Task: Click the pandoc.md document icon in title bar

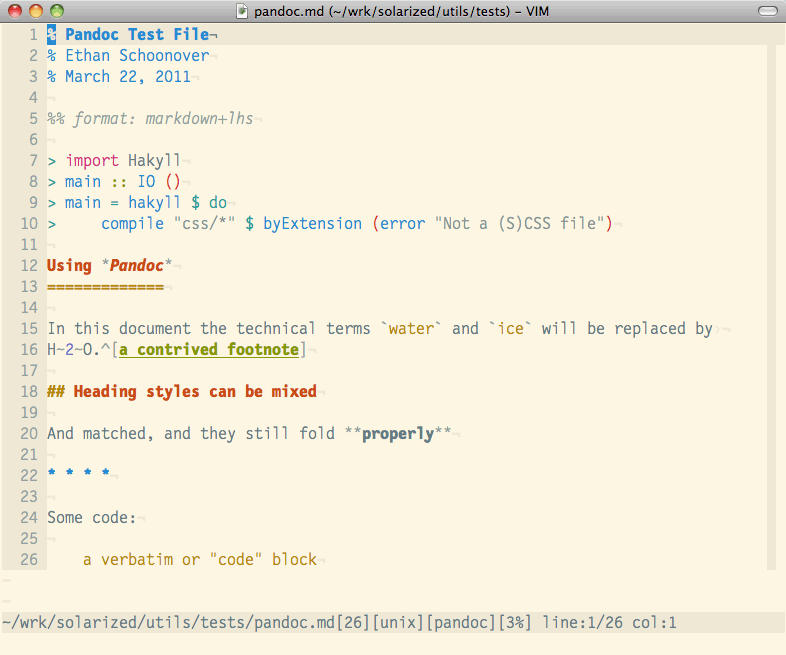Action: [243, 11]
